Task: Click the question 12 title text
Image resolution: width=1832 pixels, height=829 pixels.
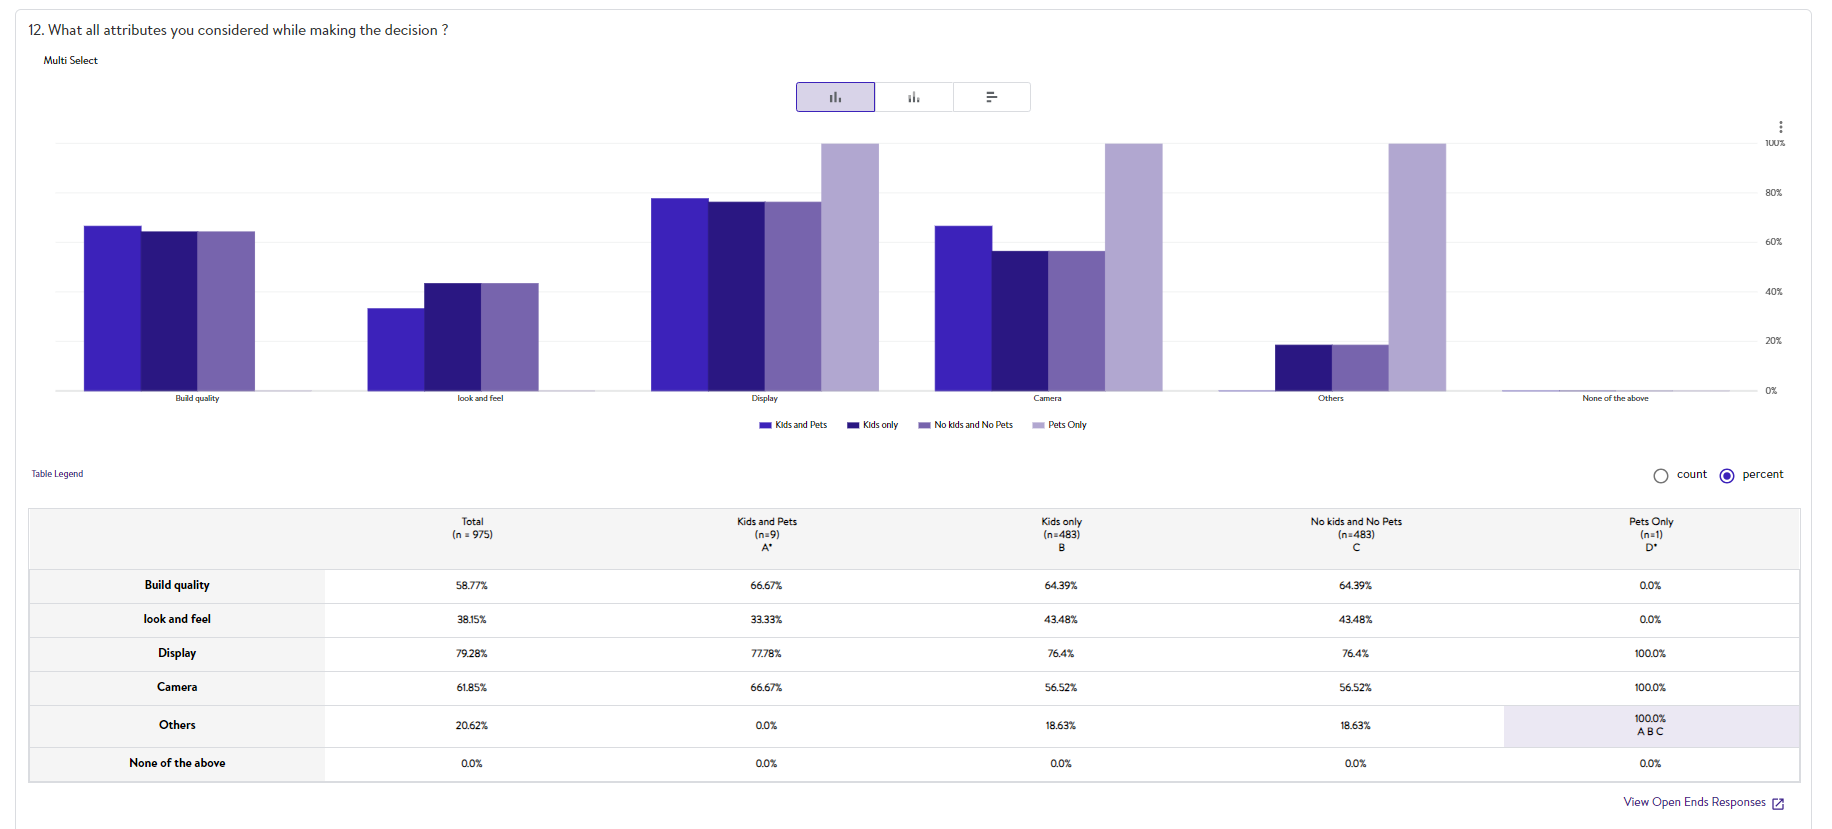Action: click(238, 30)
